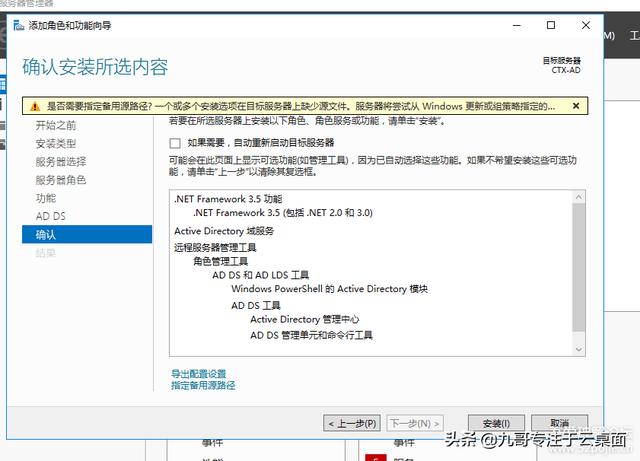Go to the 服务器角色 step
640x461 pixels.
pos(61,180)
